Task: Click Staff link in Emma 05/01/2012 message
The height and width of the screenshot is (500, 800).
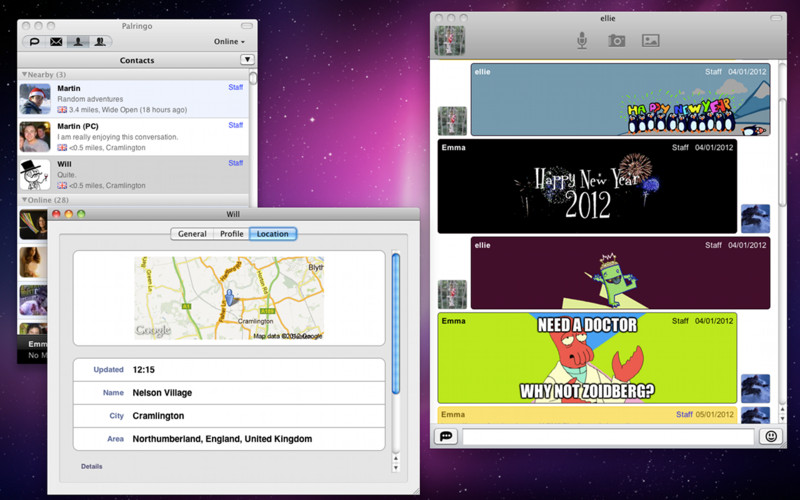Action: click(684, 414)
